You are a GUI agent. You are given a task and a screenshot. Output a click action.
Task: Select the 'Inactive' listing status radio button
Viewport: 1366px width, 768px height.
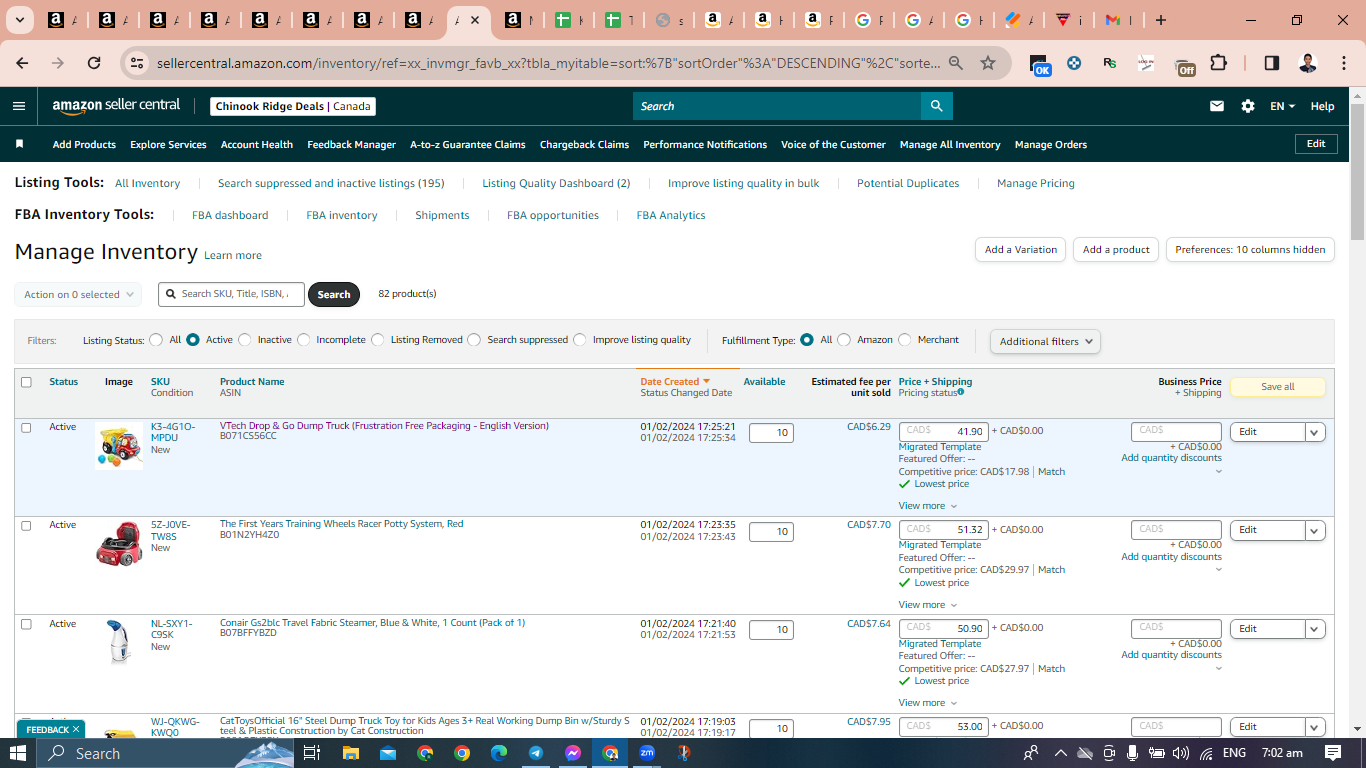(244, 340)
